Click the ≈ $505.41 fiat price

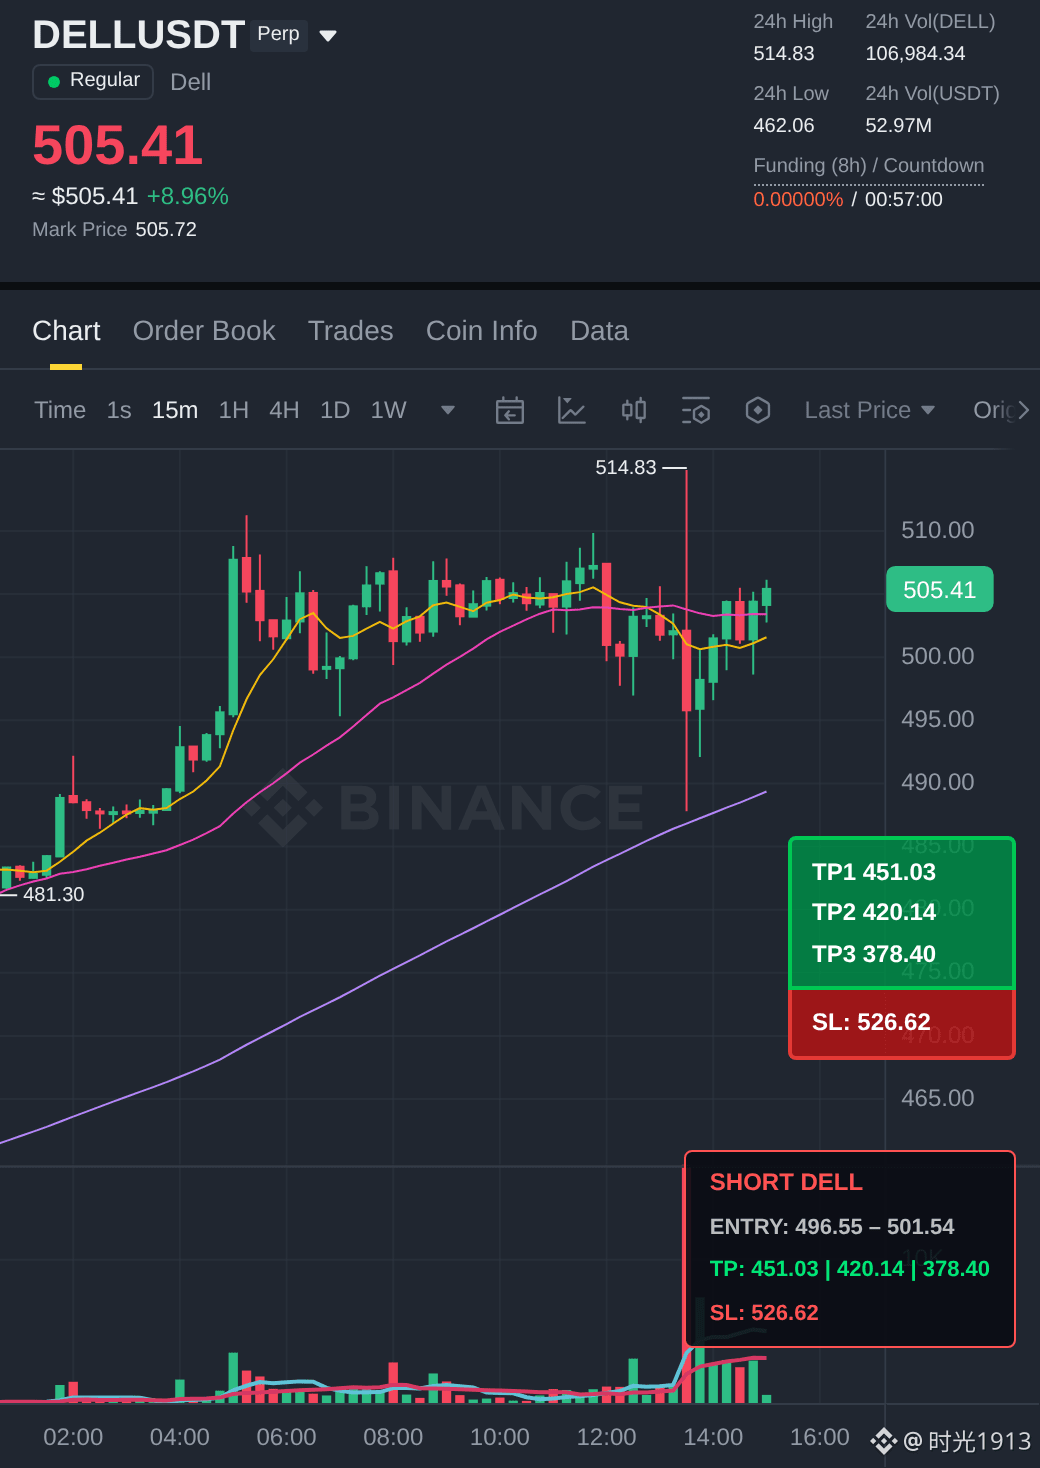(85, 197)
